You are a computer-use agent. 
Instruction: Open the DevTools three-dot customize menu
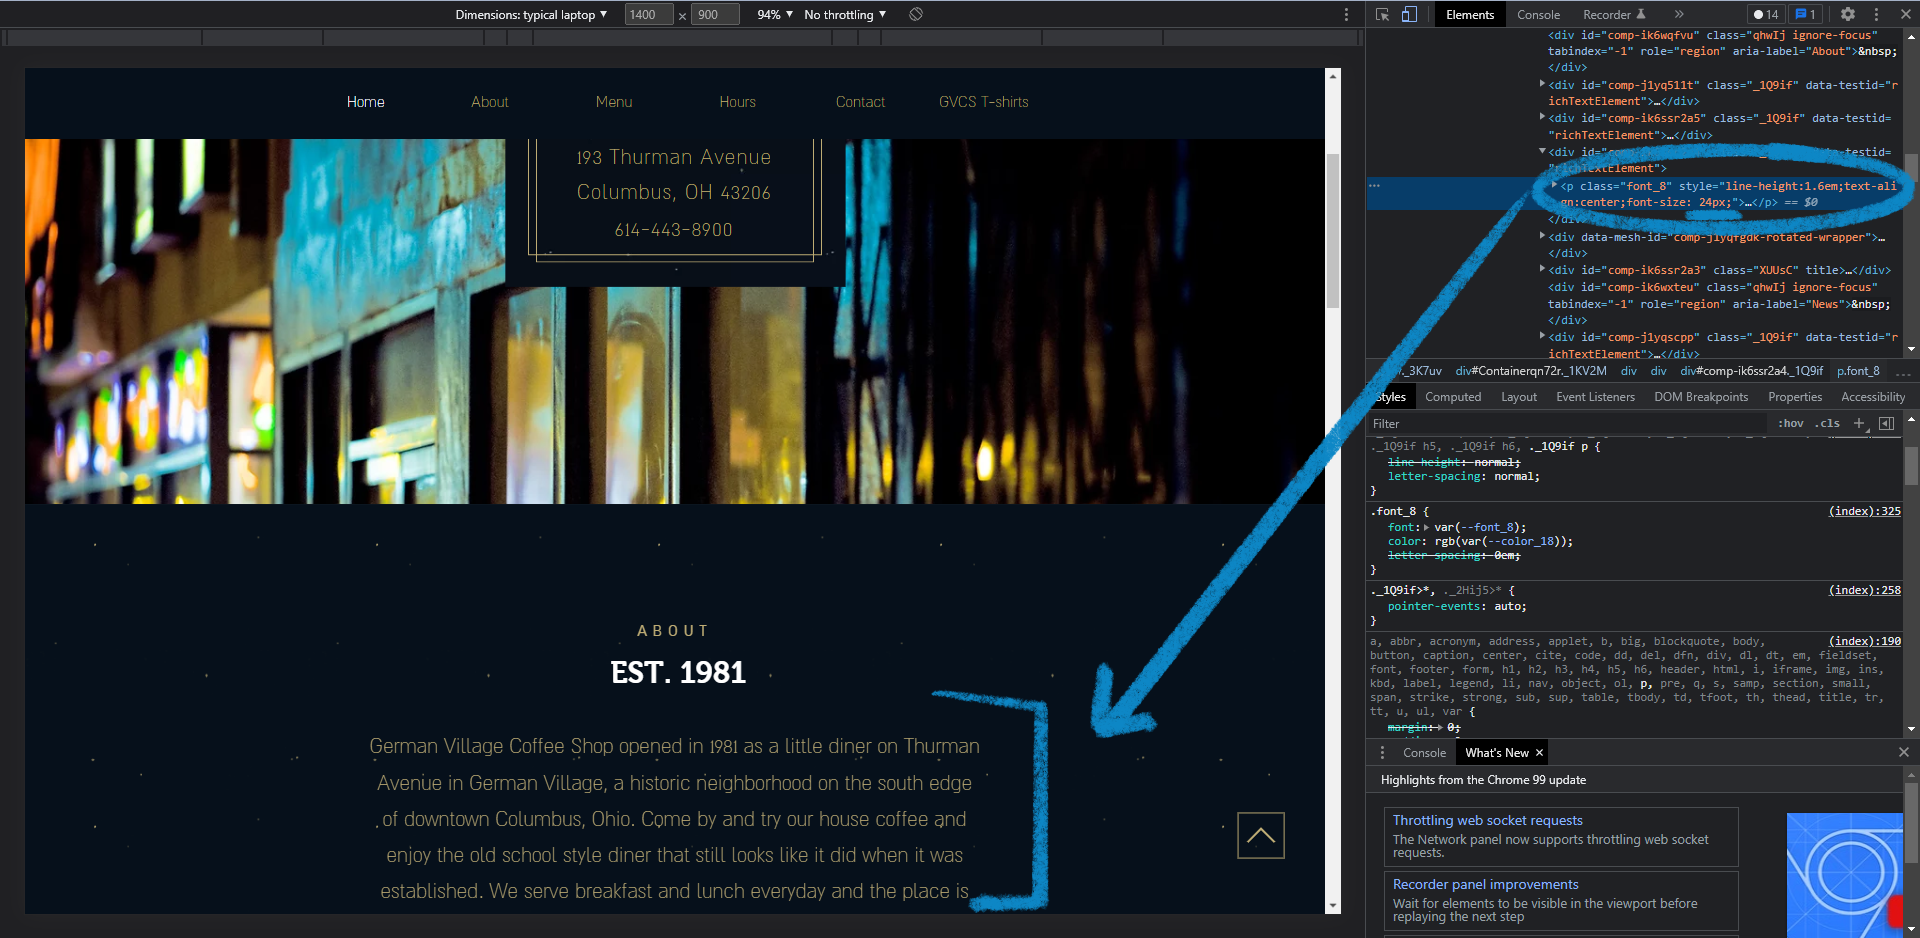point(1876,14)
